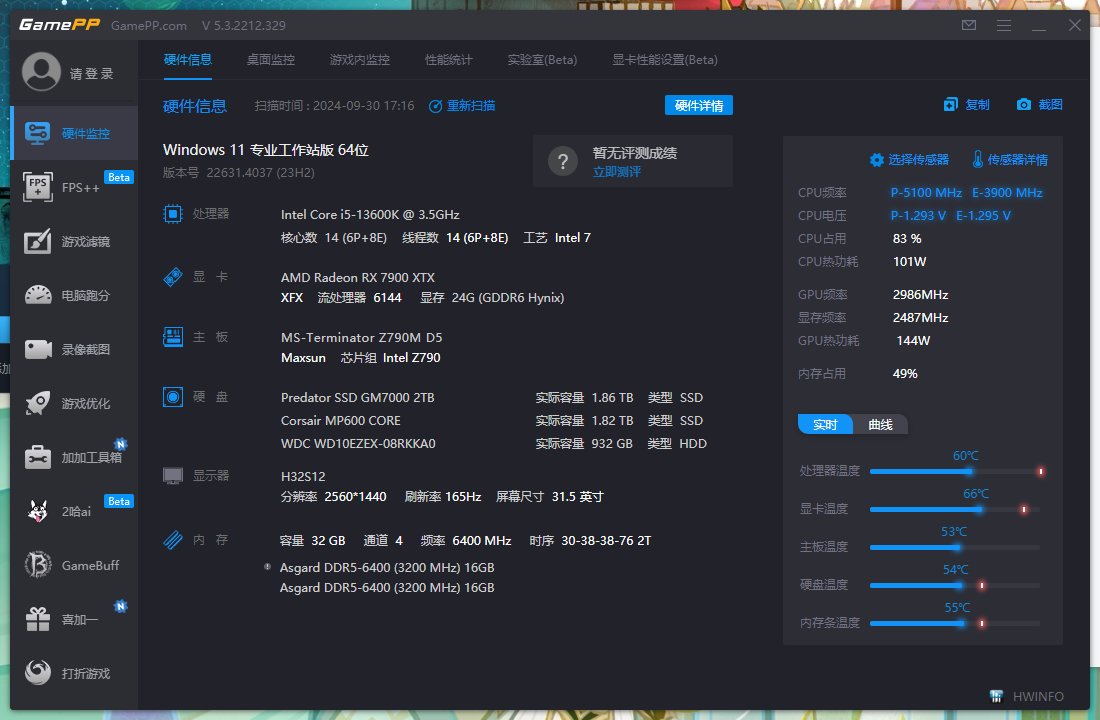This screenshot has height=720, width=1100.
Task: Click 'Intel Core i5-13600K @ 3.5GHz' text
Action: pyautogui.click(x=370, y=214)
